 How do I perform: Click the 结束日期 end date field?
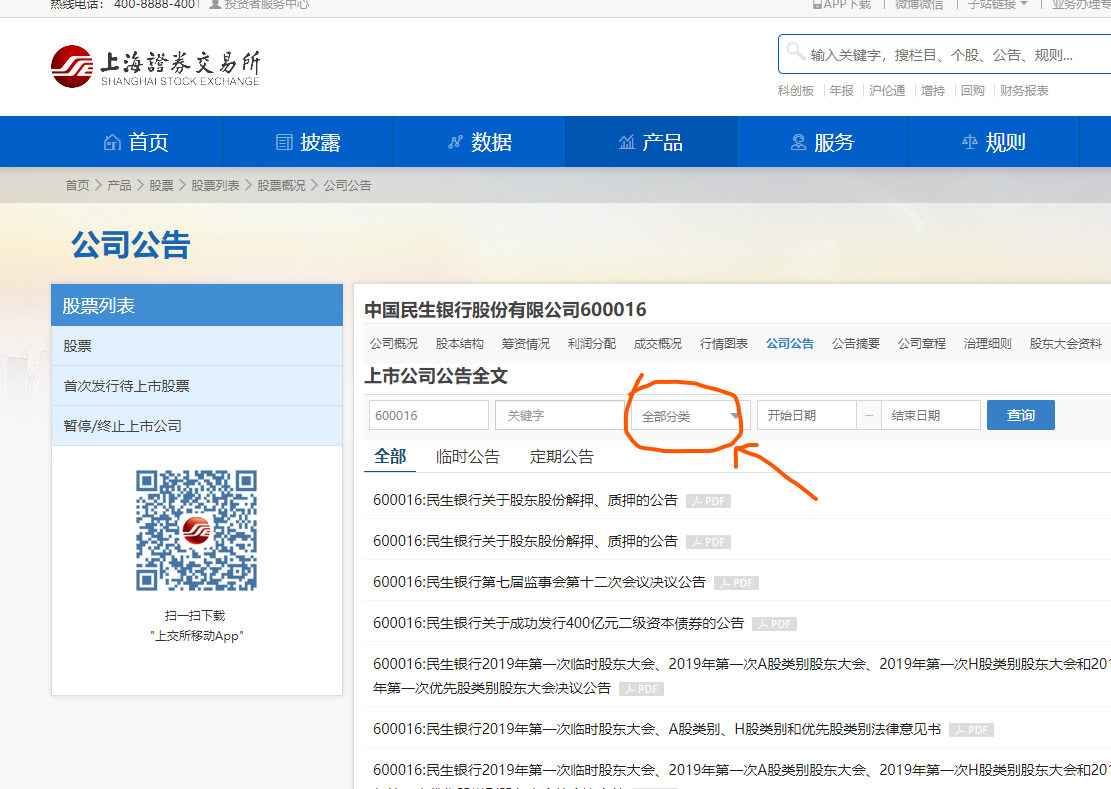click(931, 416)
